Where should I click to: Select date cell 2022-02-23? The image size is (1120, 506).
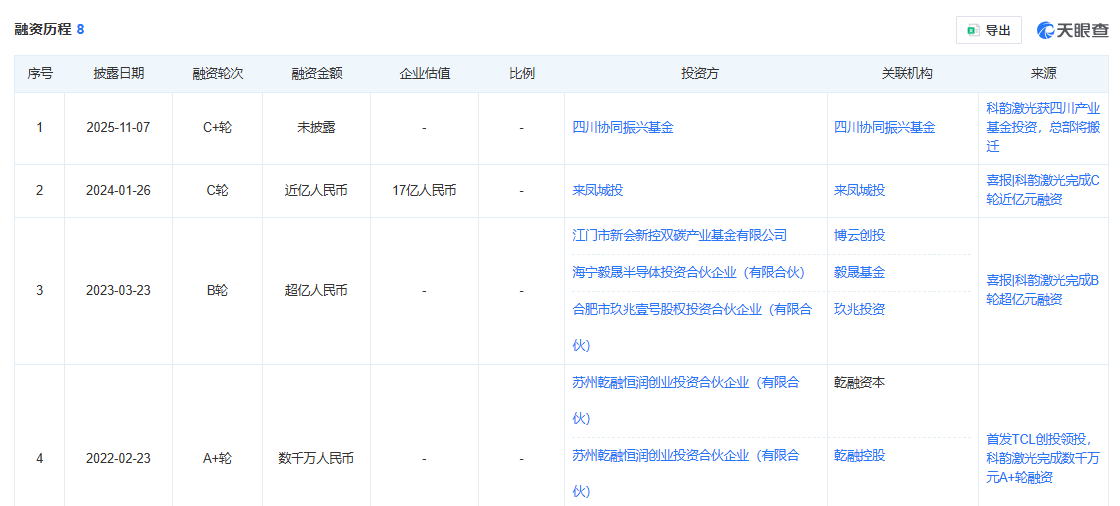point(119,459)
